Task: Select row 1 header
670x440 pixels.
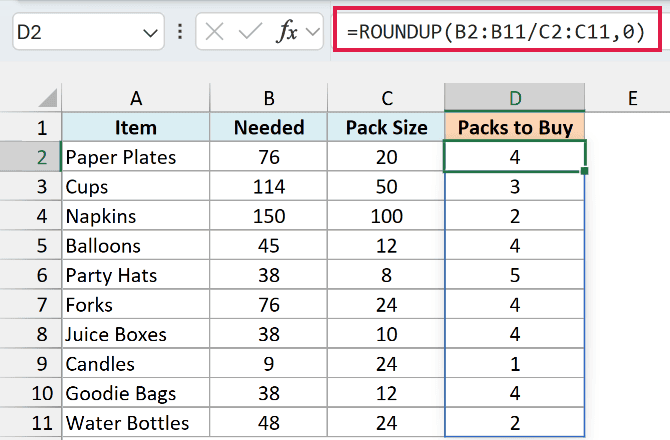Action: pos(31,127)
